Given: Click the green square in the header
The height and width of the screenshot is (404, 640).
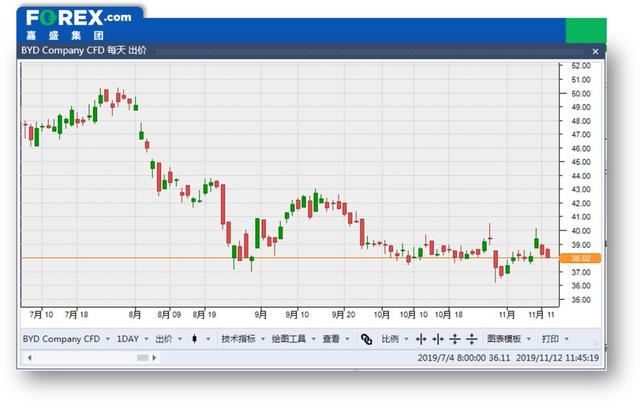Looking at the screenshot, I should click(x=586, y=30).
